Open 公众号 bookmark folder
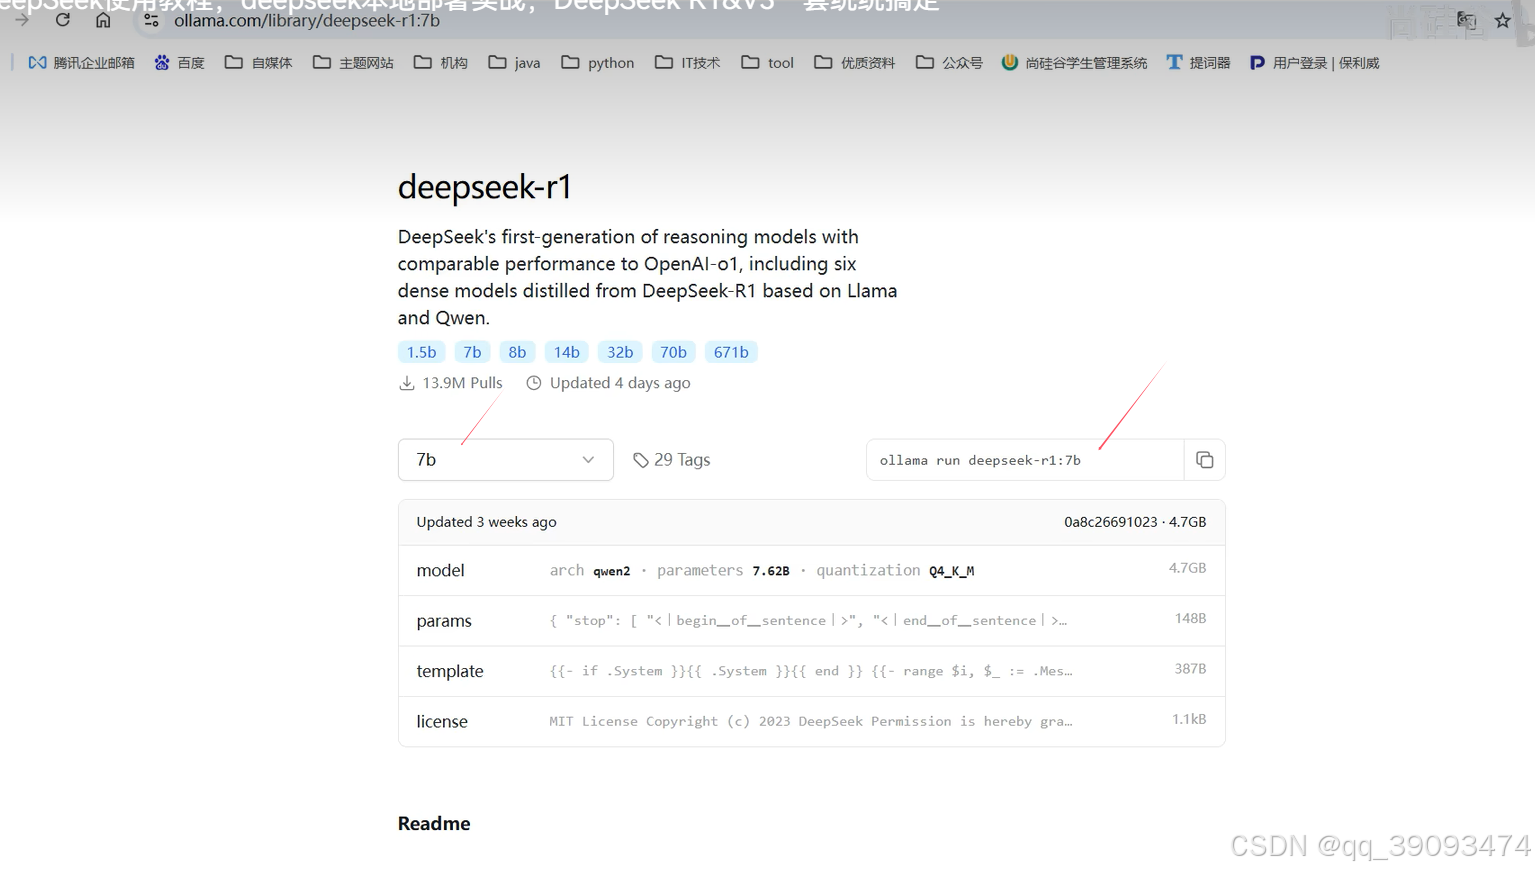Screen dimensions: 1535x872 pos(949,63)
